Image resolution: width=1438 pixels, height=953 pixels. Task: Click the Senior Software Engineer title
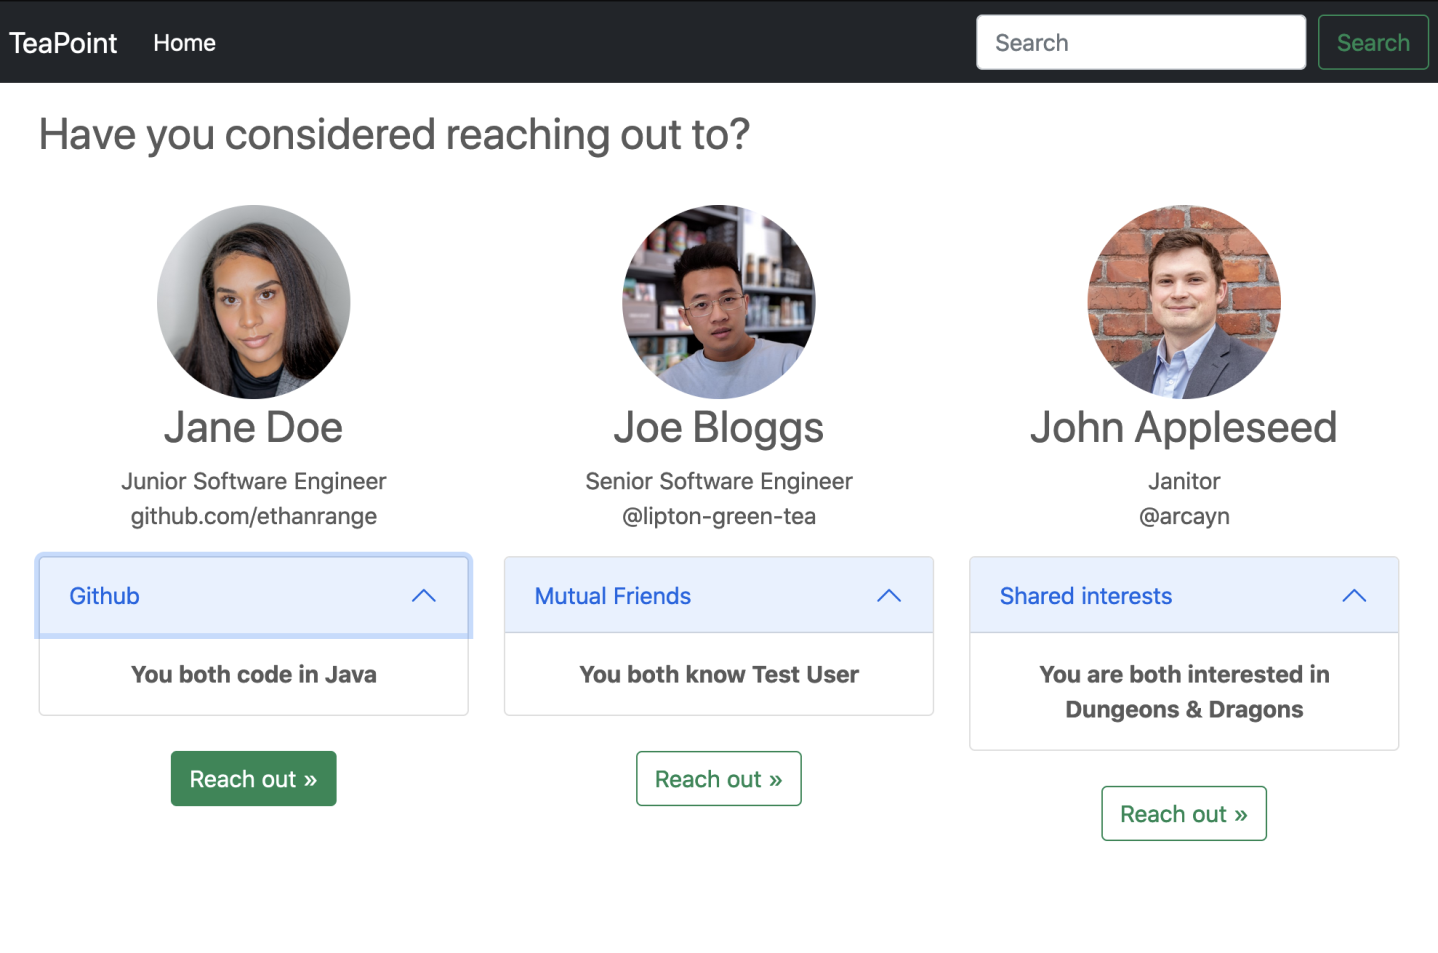pyautogui.click(x=719, y=481)
